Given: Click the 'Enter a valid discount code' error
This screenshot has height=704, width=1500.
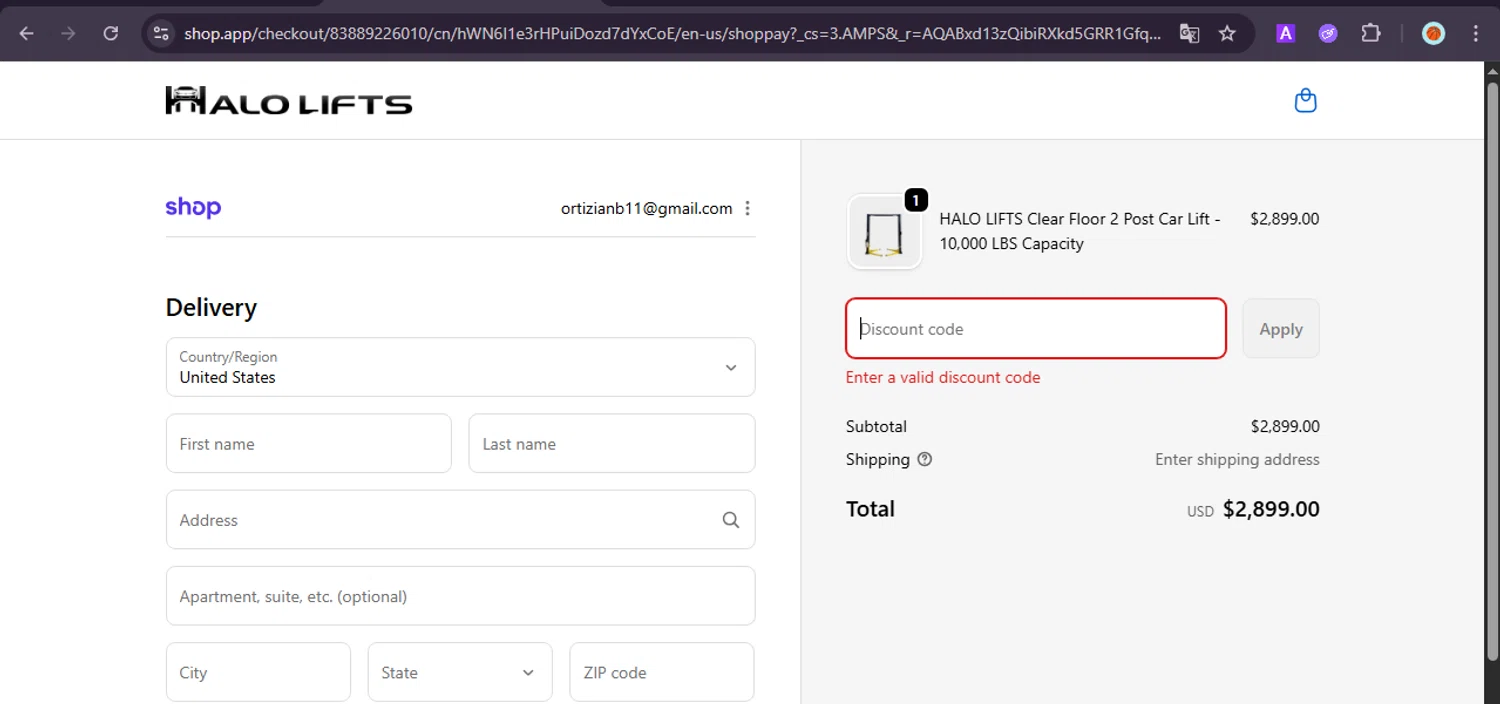Looking at the screenshot, I should coord(943,378).
